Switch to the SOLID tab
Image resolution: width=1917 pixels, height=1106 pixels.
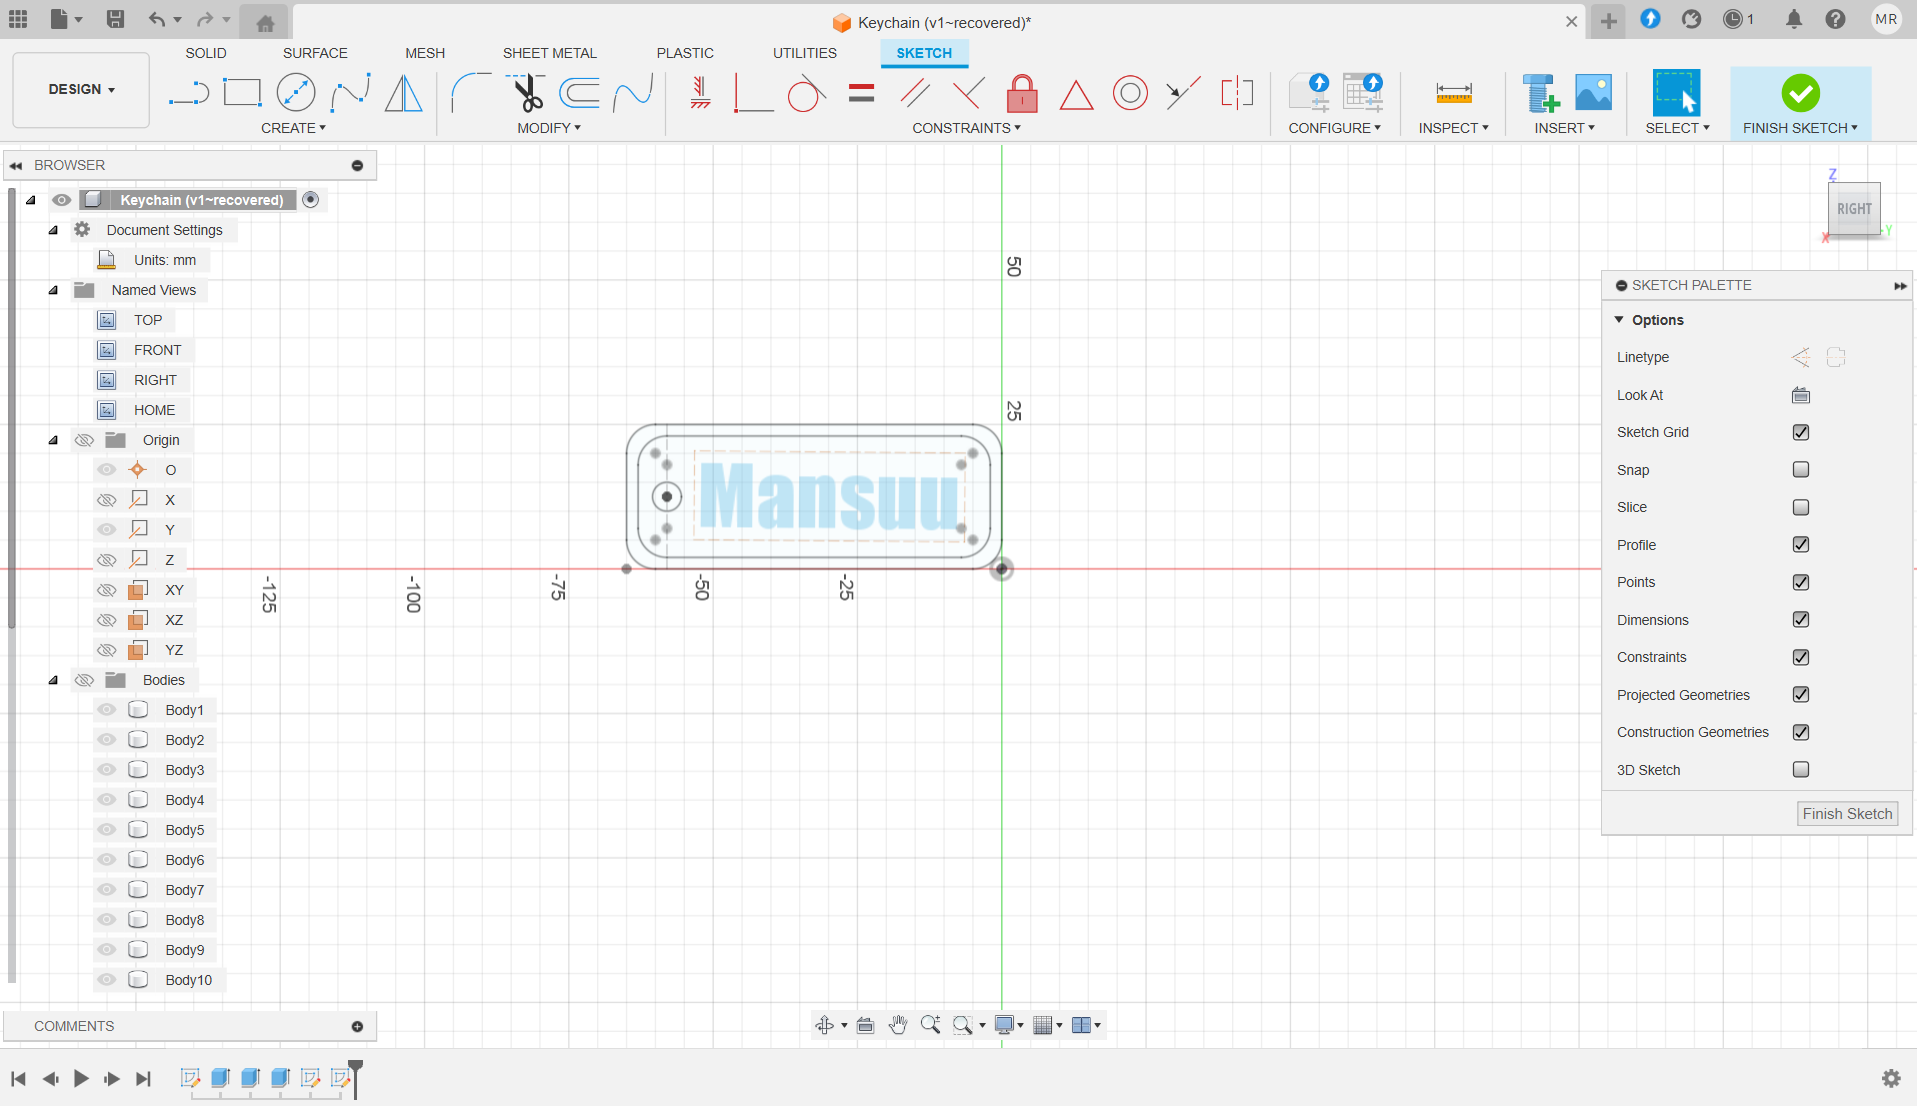pos(206,53)
